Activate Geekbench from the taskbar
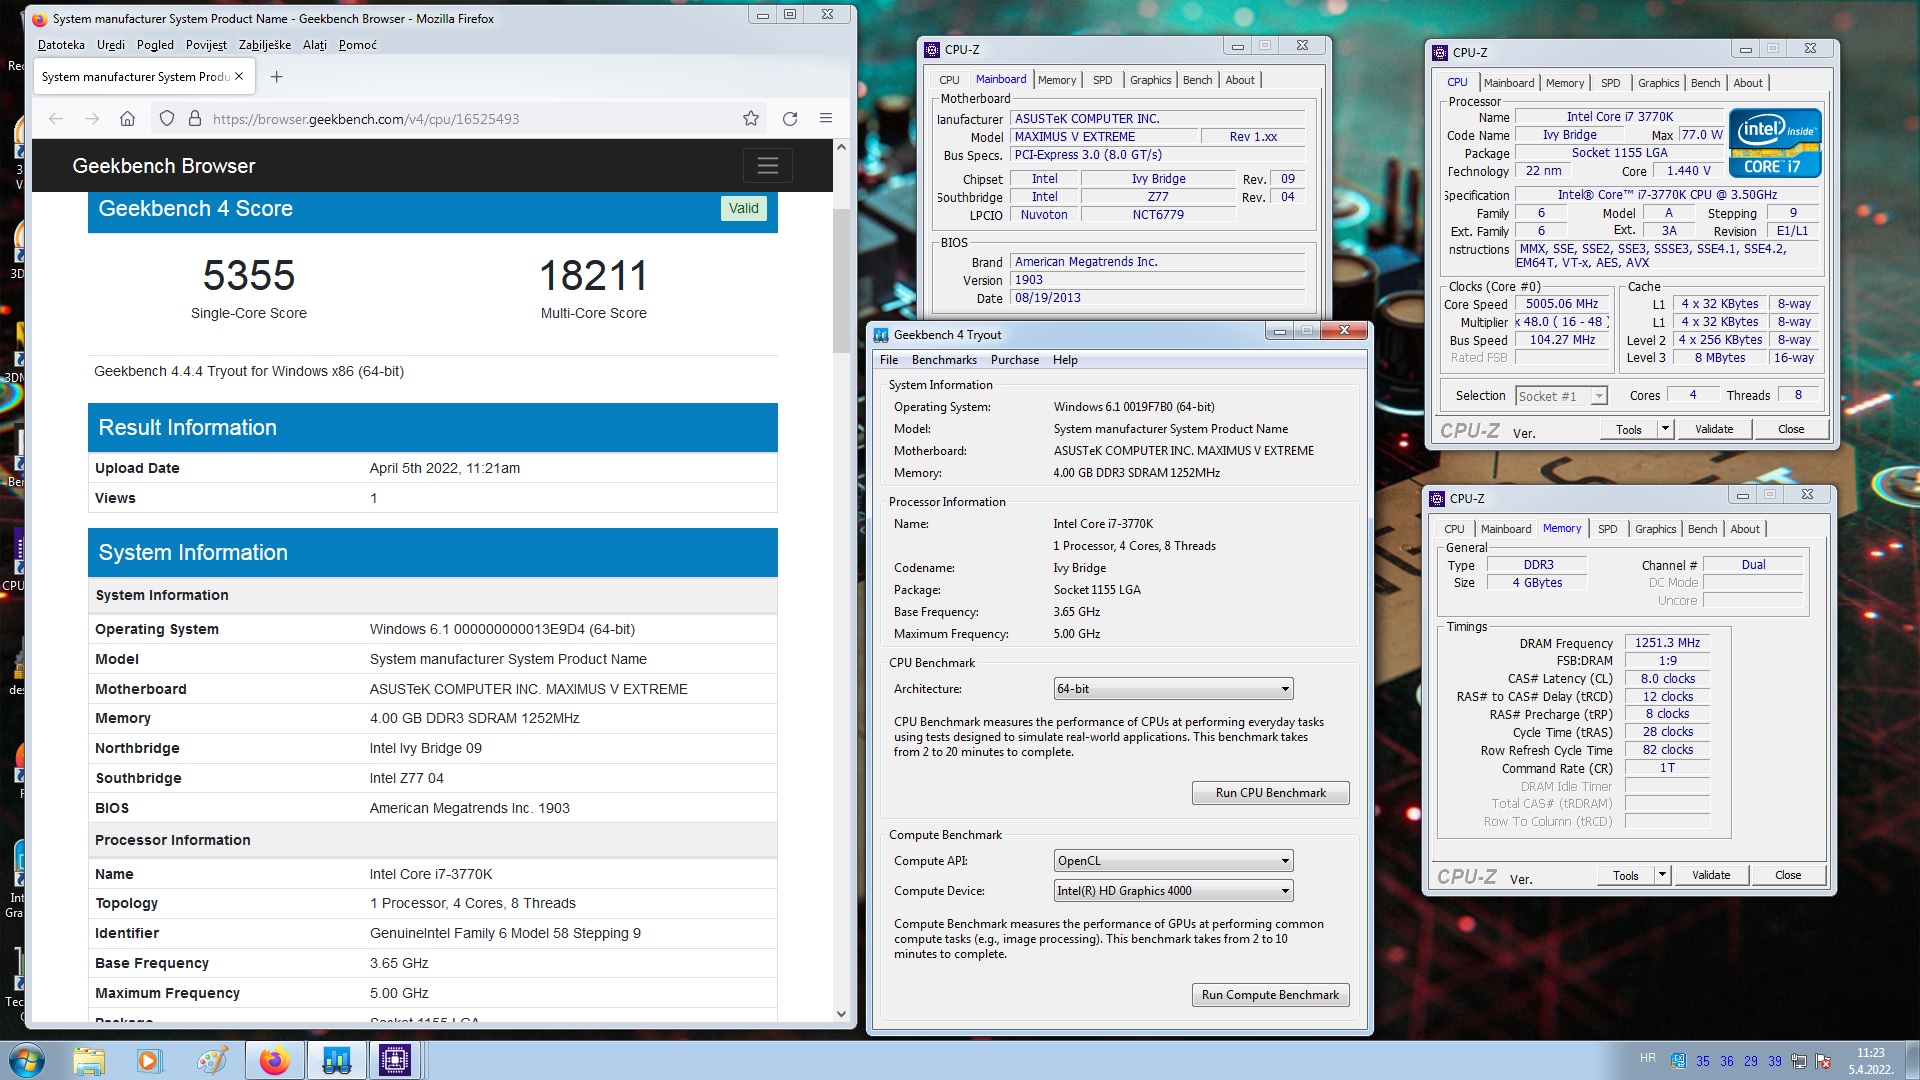1920x1080 pixels. point(336,1060)
